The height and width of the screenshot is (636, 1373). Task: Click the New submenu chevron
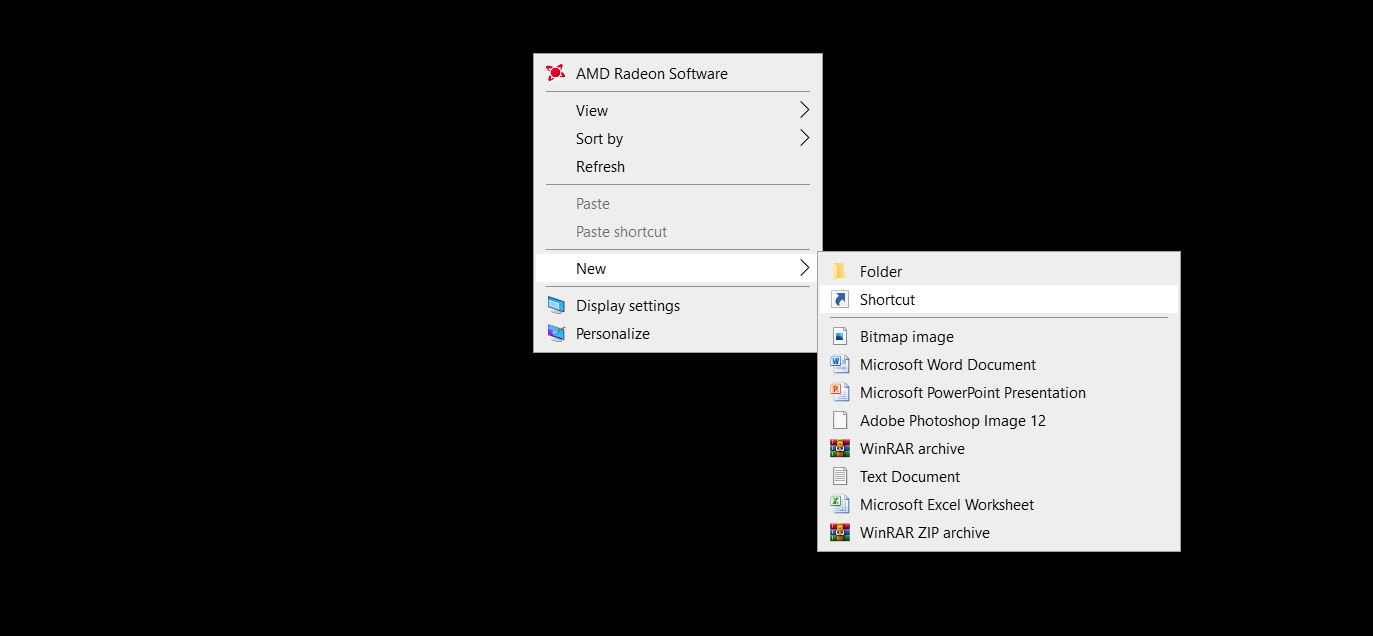tap(804, 268)
